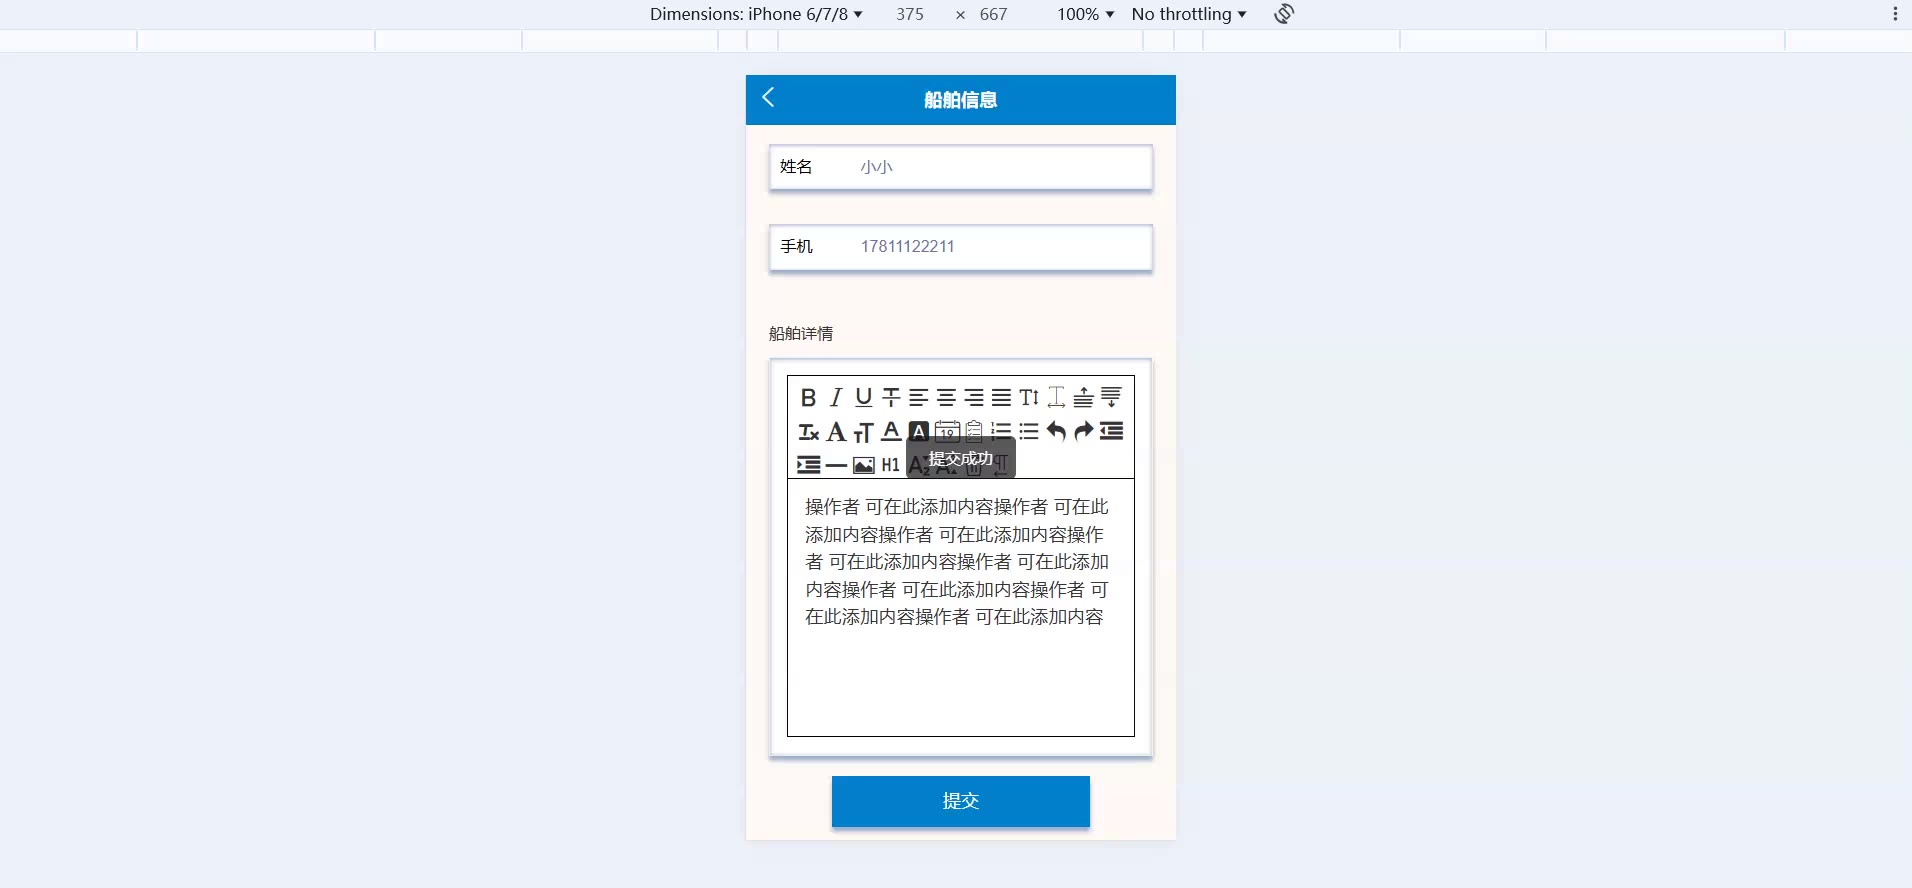The height and width of the screenshot is (888, 1912).
Task: Undo the last edit
Action: [1056, 431]
